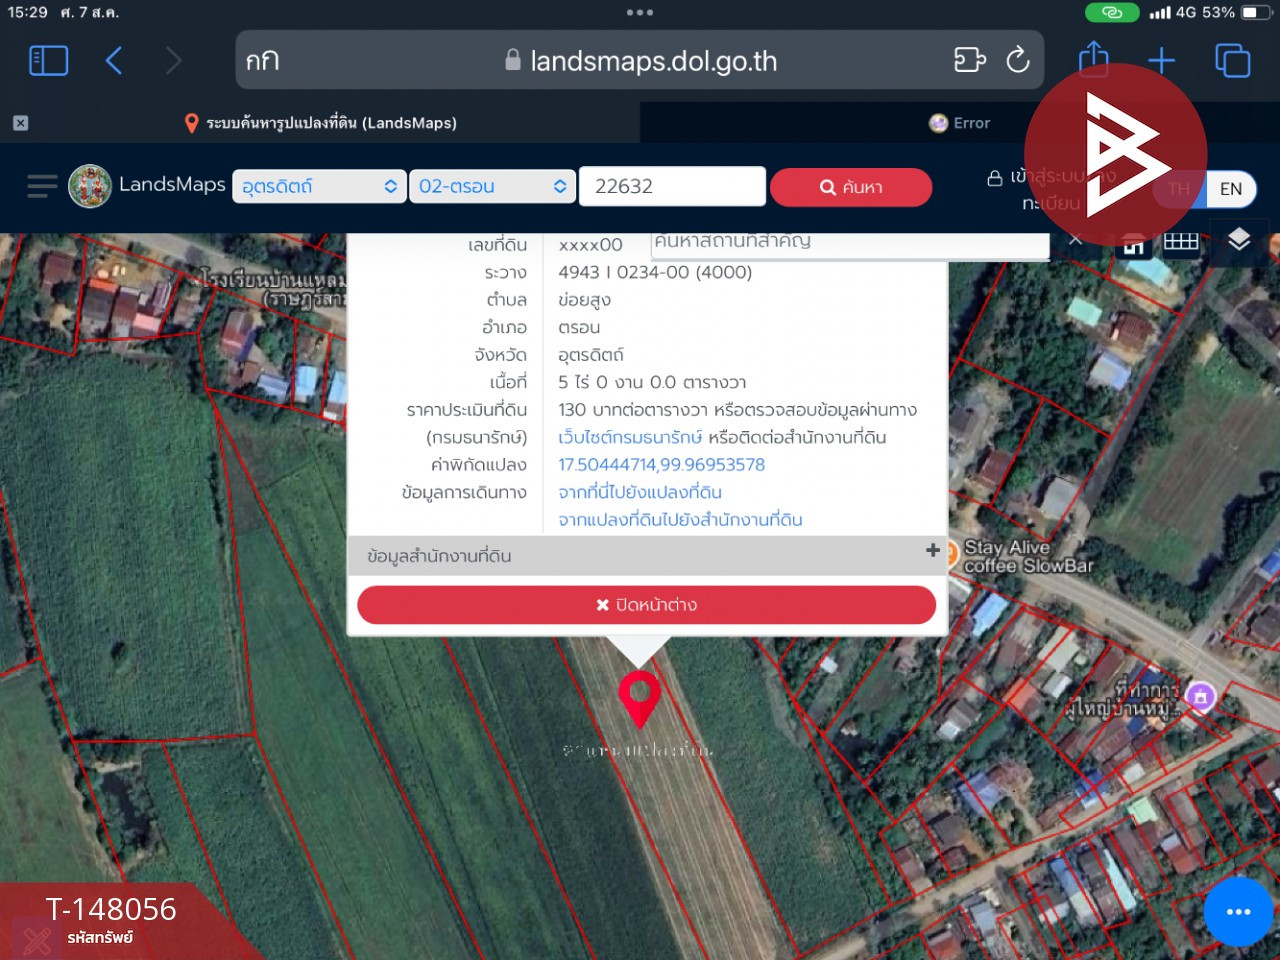This screenshot has height=960, width=1280.
Task: Show all open tabs overview
Action: 1232,61
